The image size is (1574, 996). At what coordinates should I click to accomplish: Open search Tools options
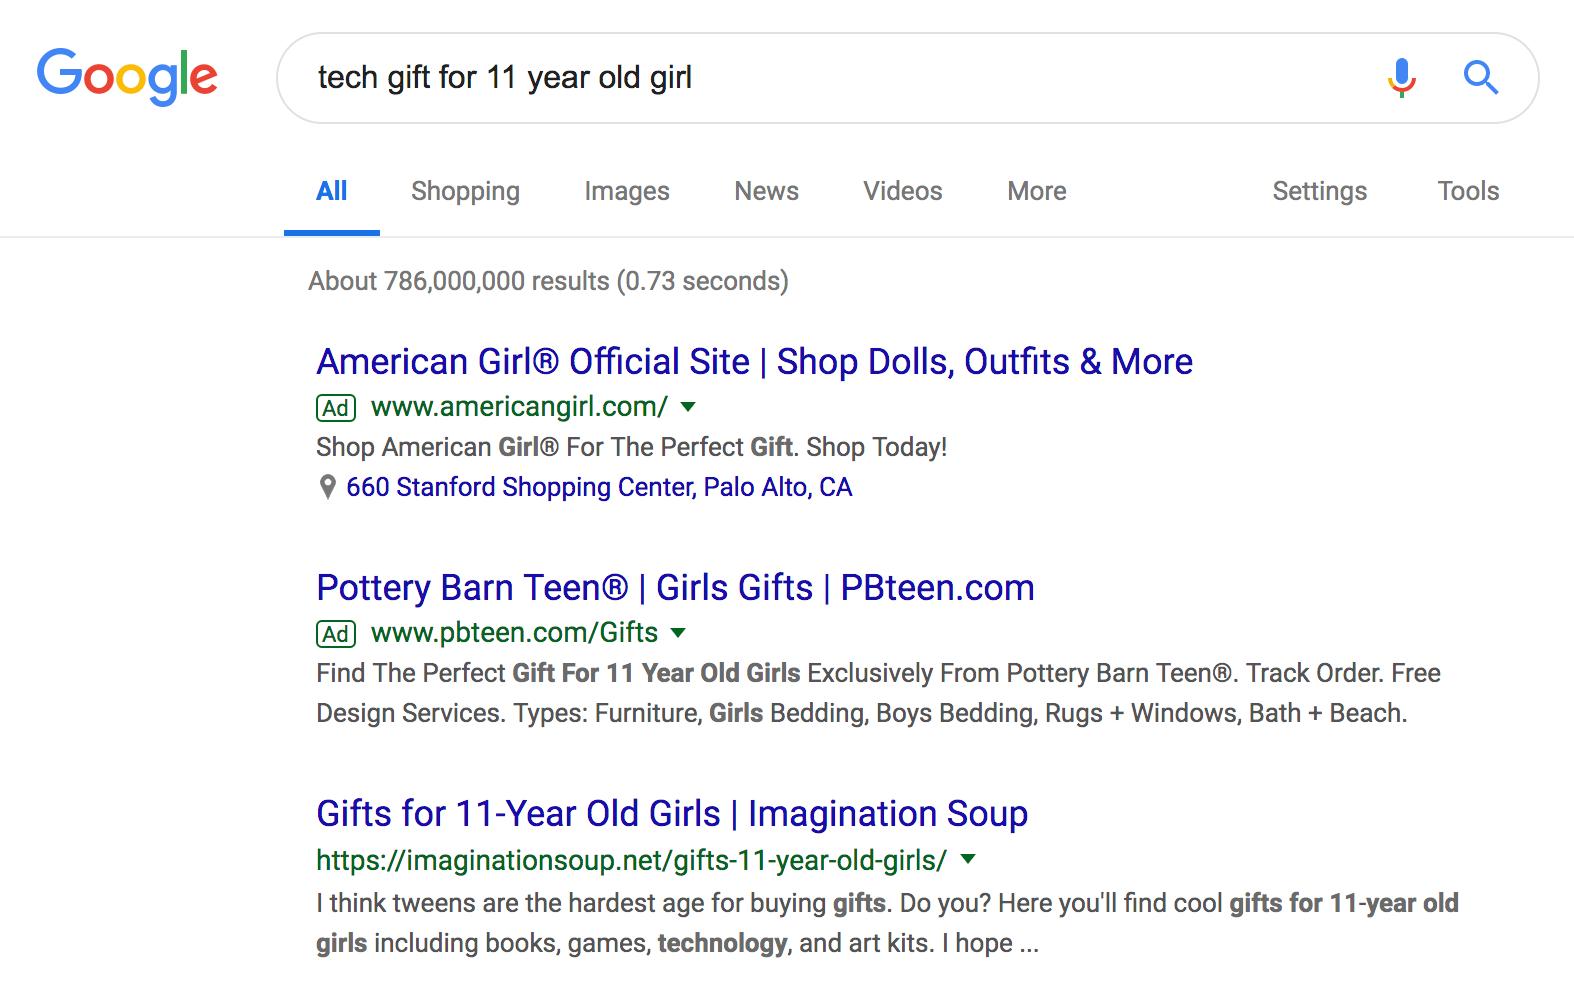coord(1468,191)
